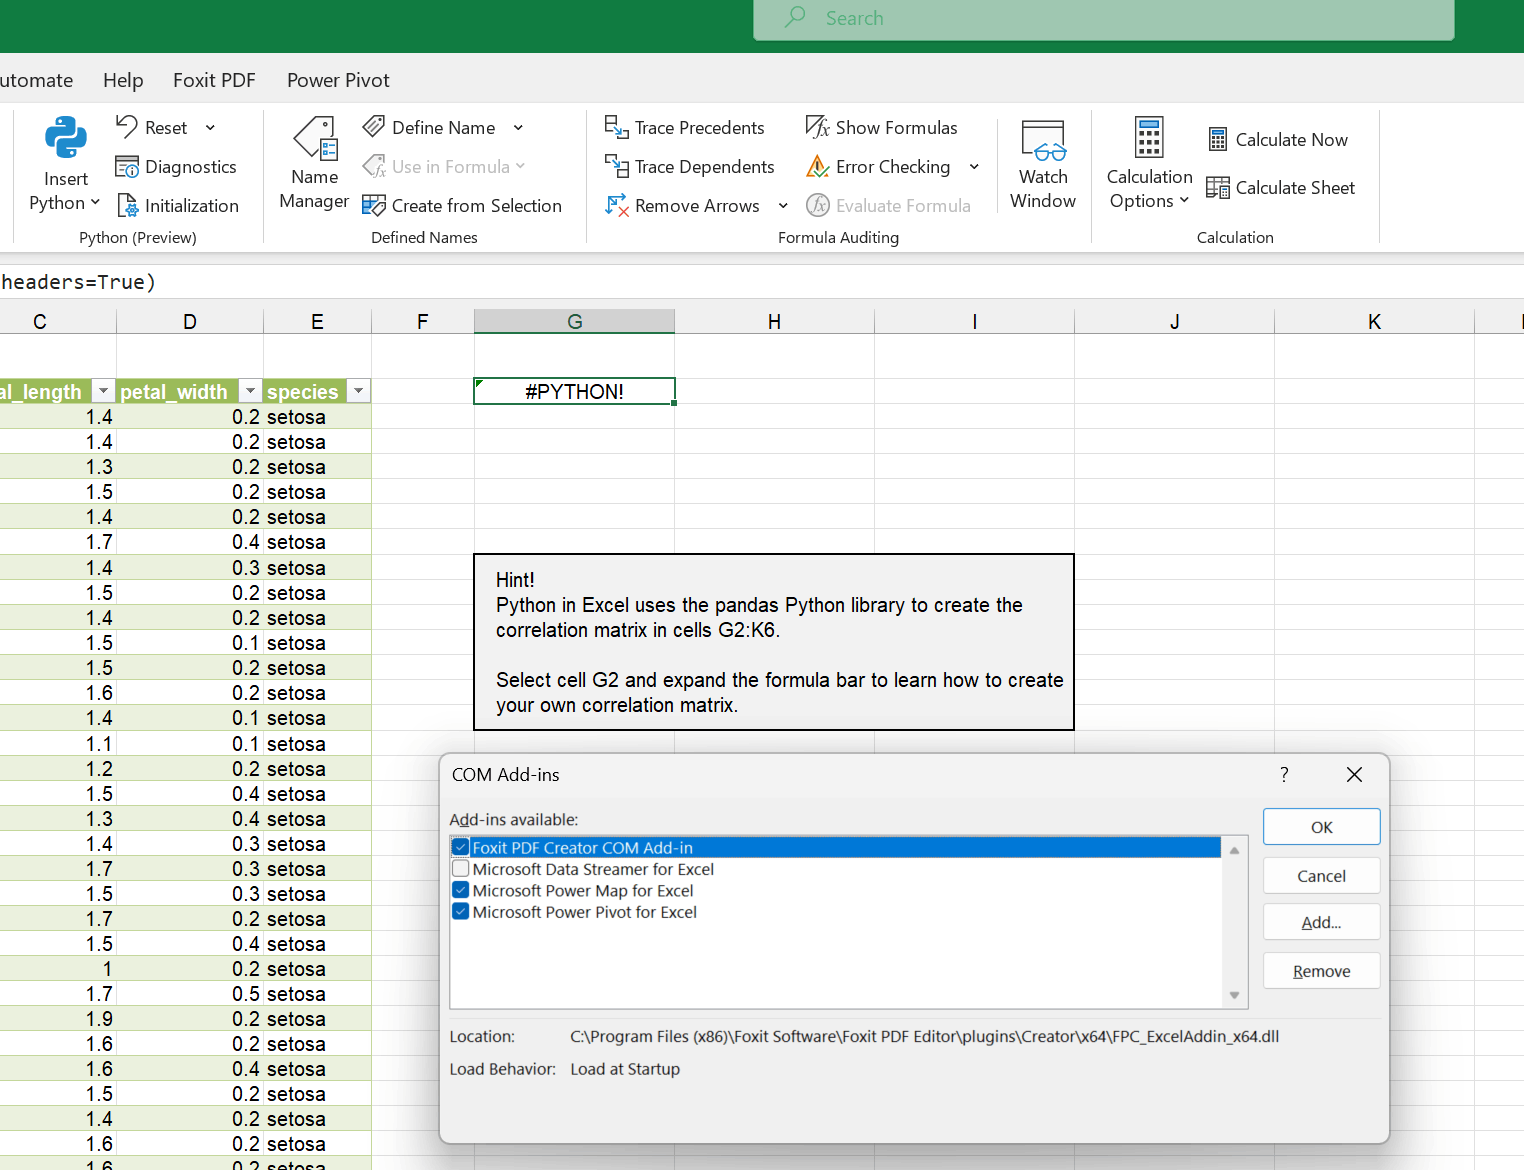Click Remove button in COM Add-ins
Image resolution: width=1524 pixels, height=1170 pixels.
[1321, 971]
